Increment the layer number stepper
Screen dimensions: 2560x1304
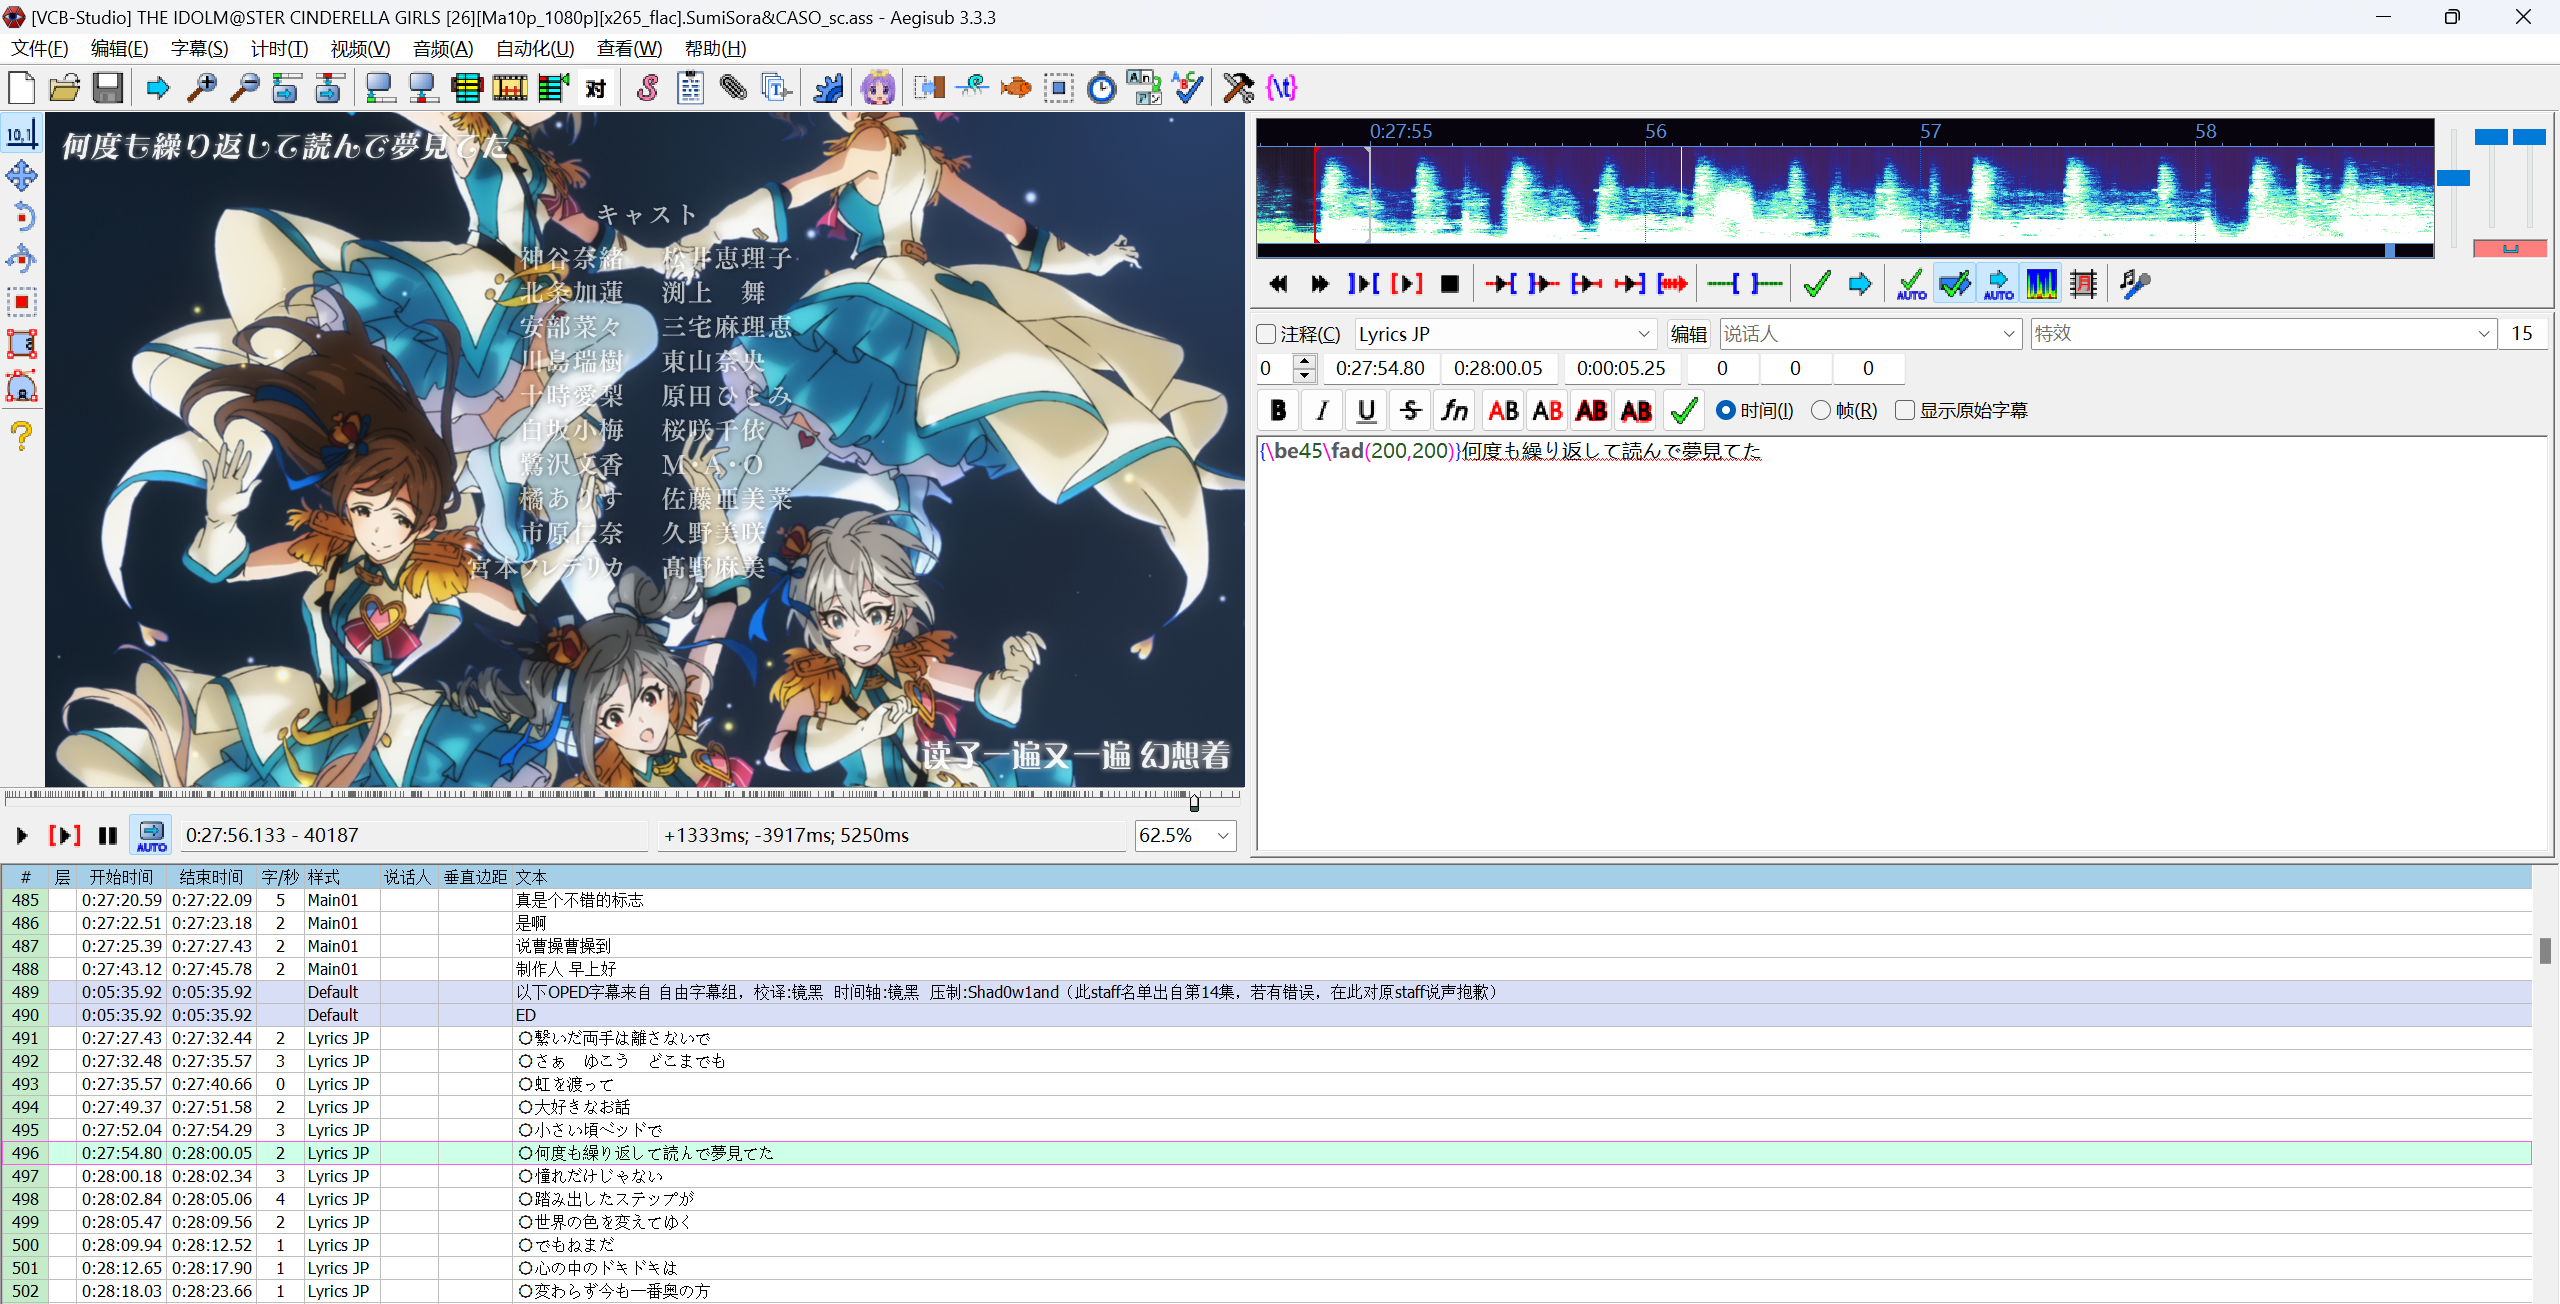pyautogui.click(x=1304, y=361)
